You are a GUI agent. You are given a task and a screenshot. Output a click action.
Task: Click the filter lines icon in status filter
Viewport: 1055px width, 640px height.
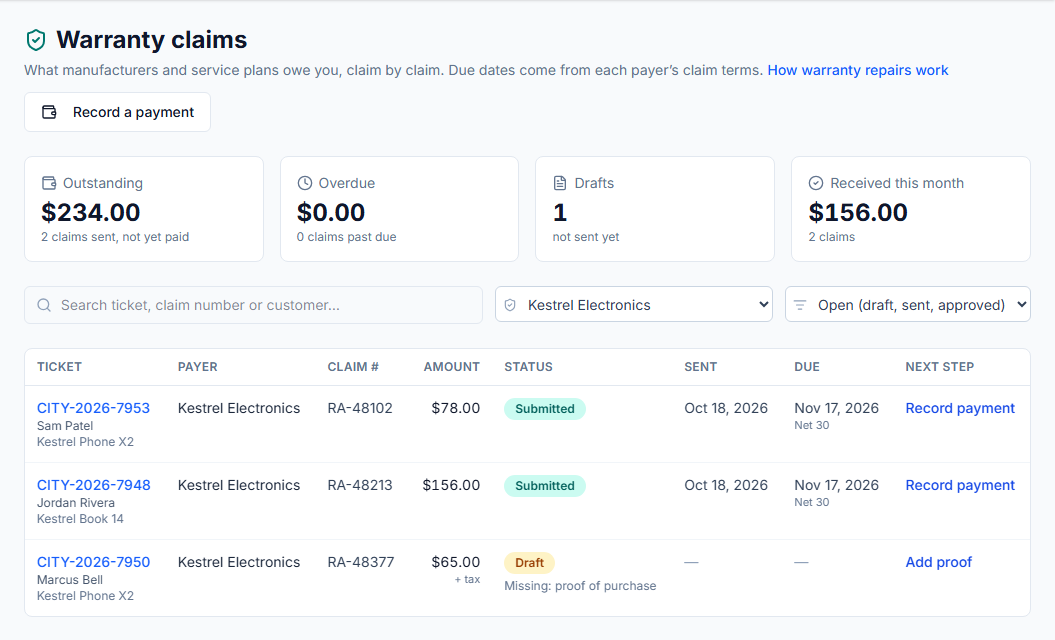(x=800, y=305)
